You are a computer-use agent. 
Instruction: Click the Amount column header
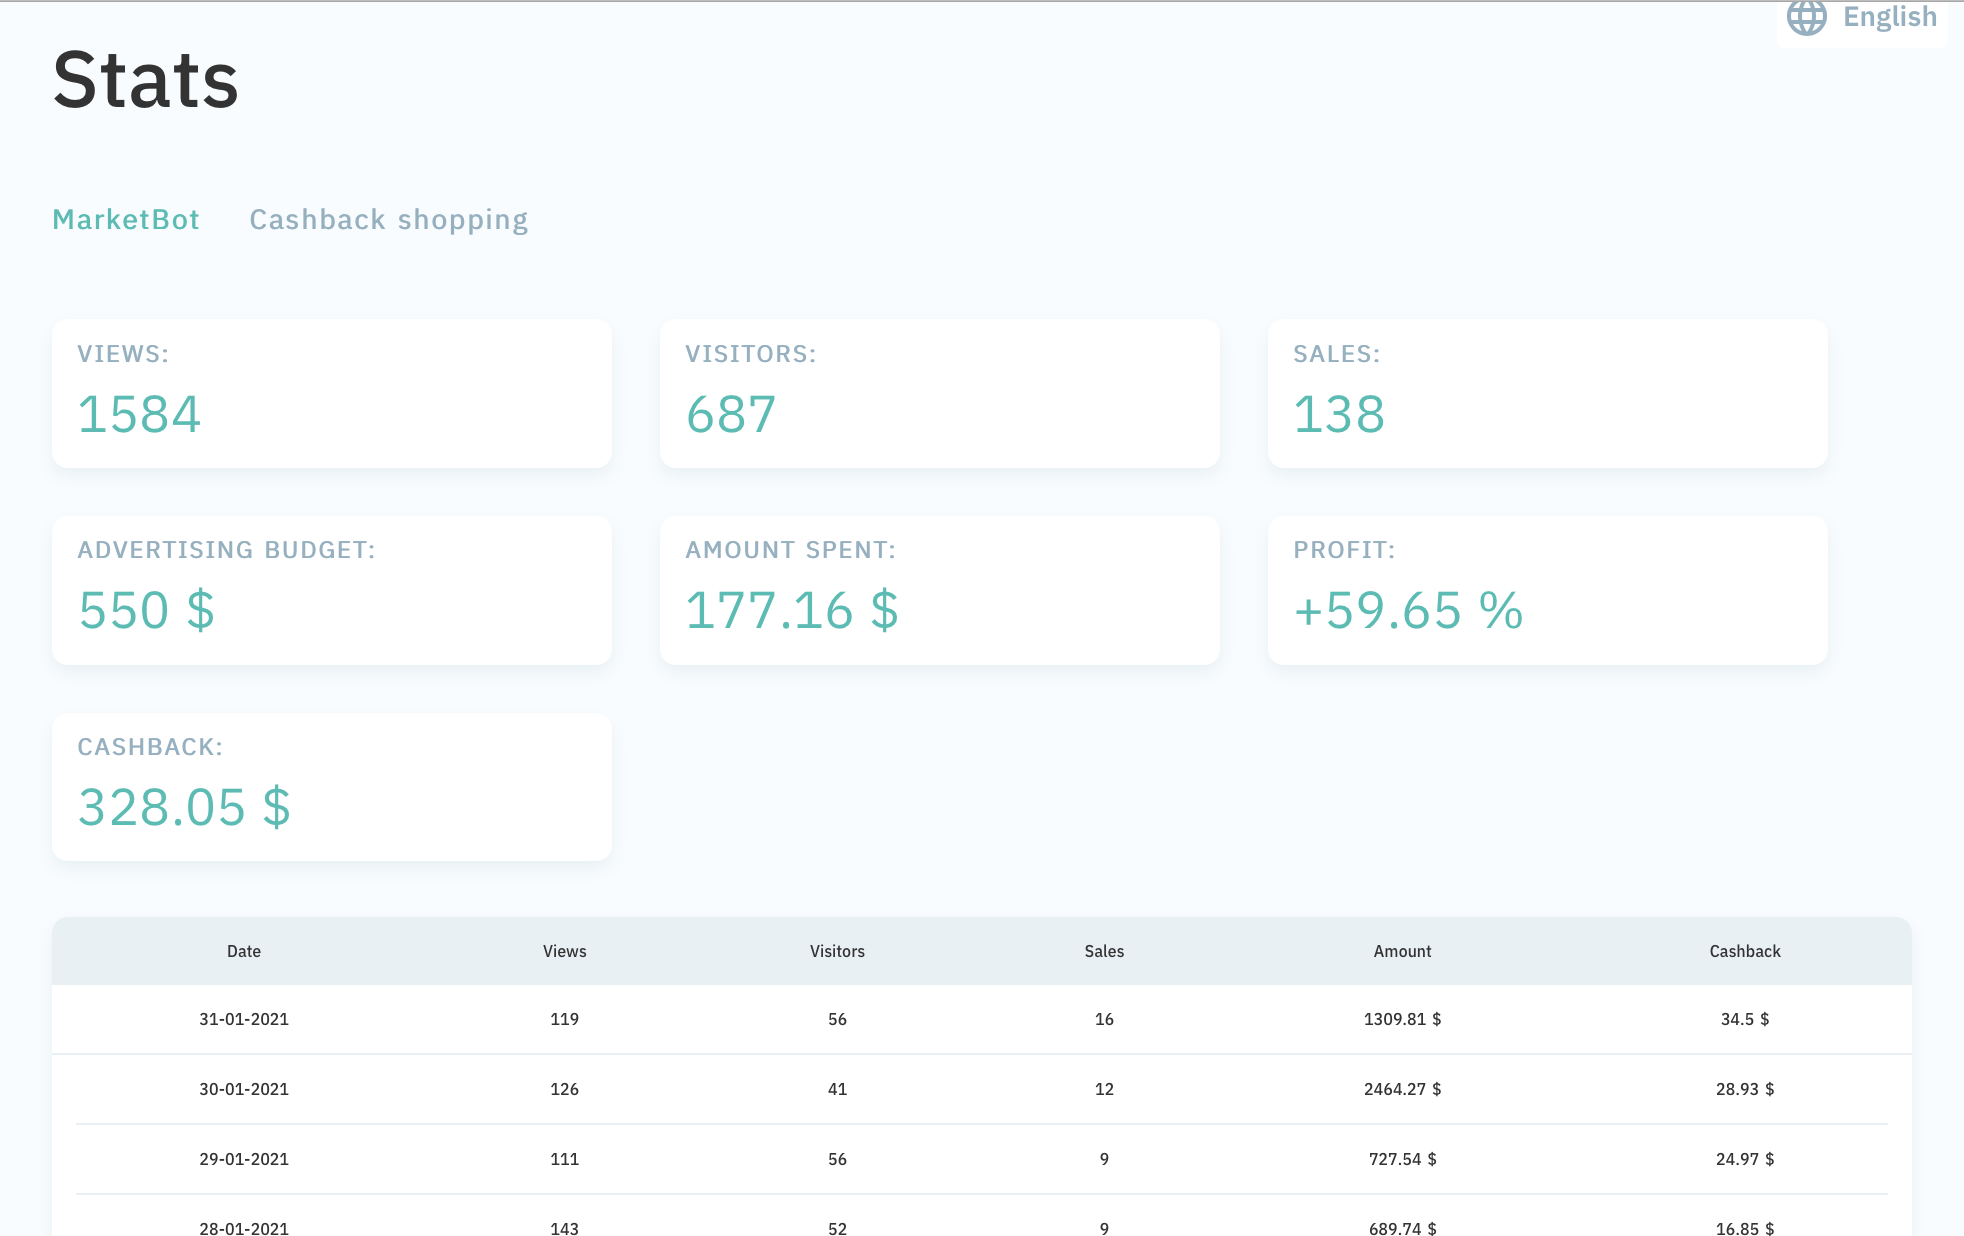pos(1402,951)
